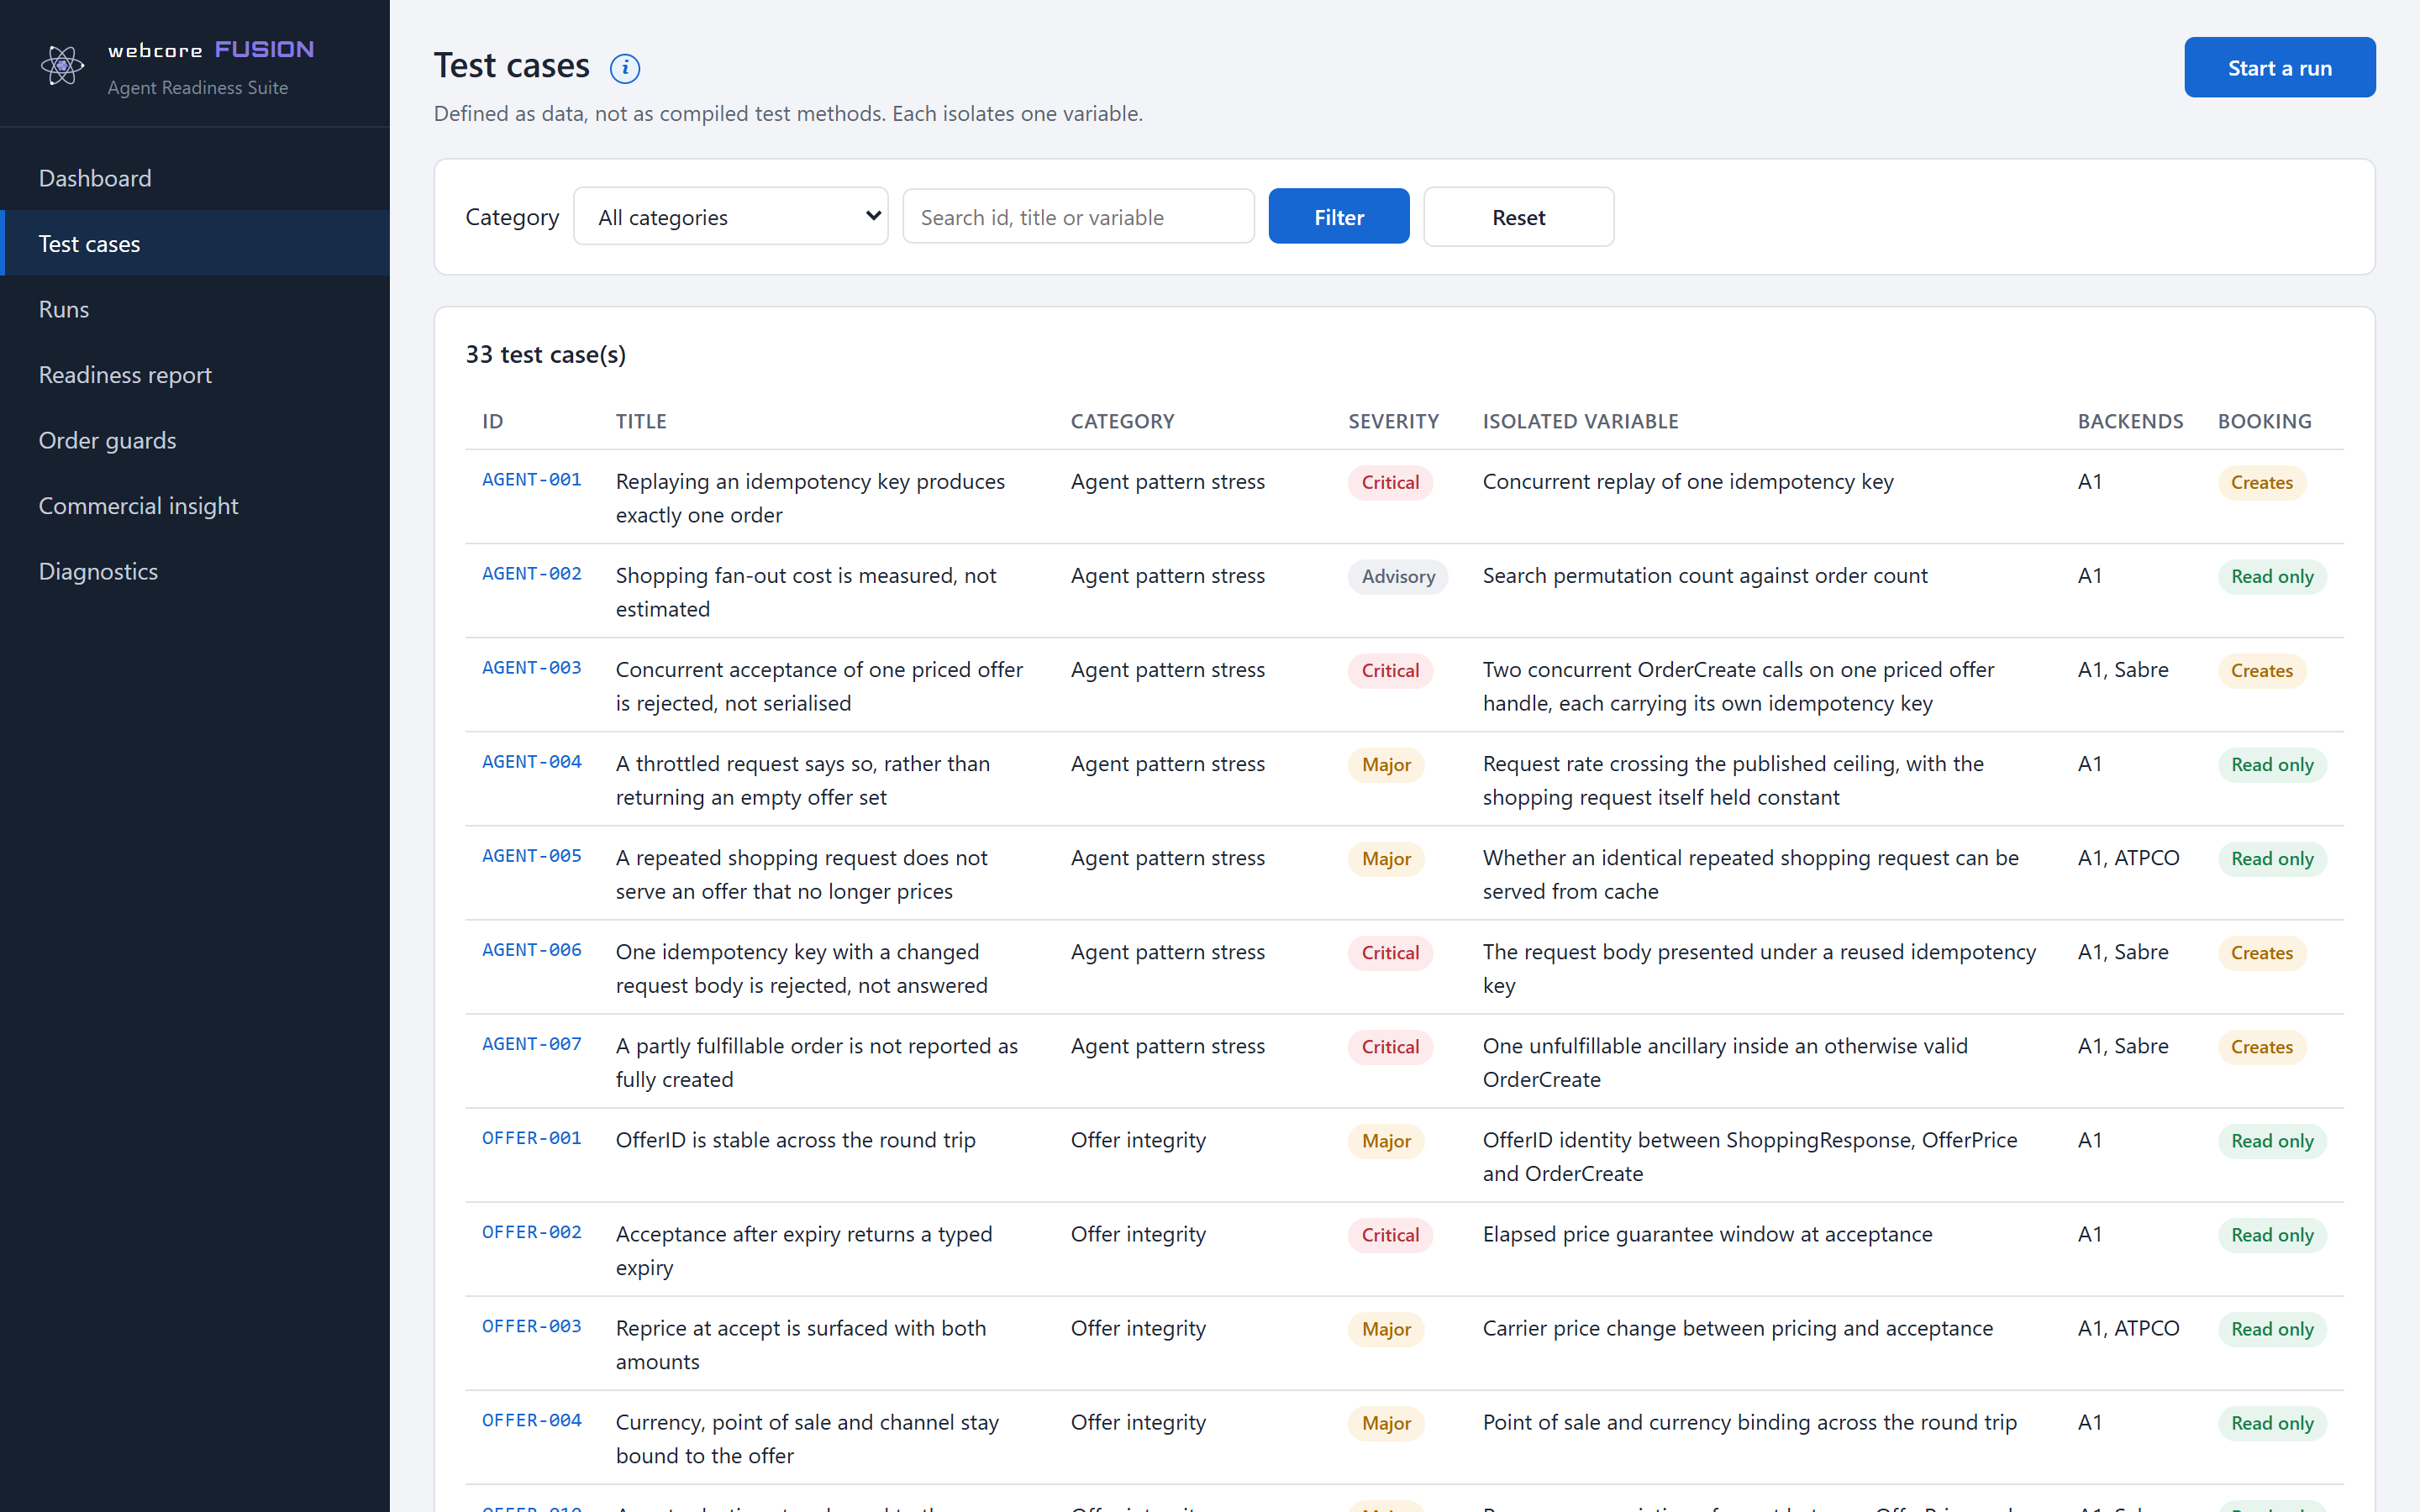Open Readiness report page
The width and height of the screenshot is (2420, 1512).
195,374
